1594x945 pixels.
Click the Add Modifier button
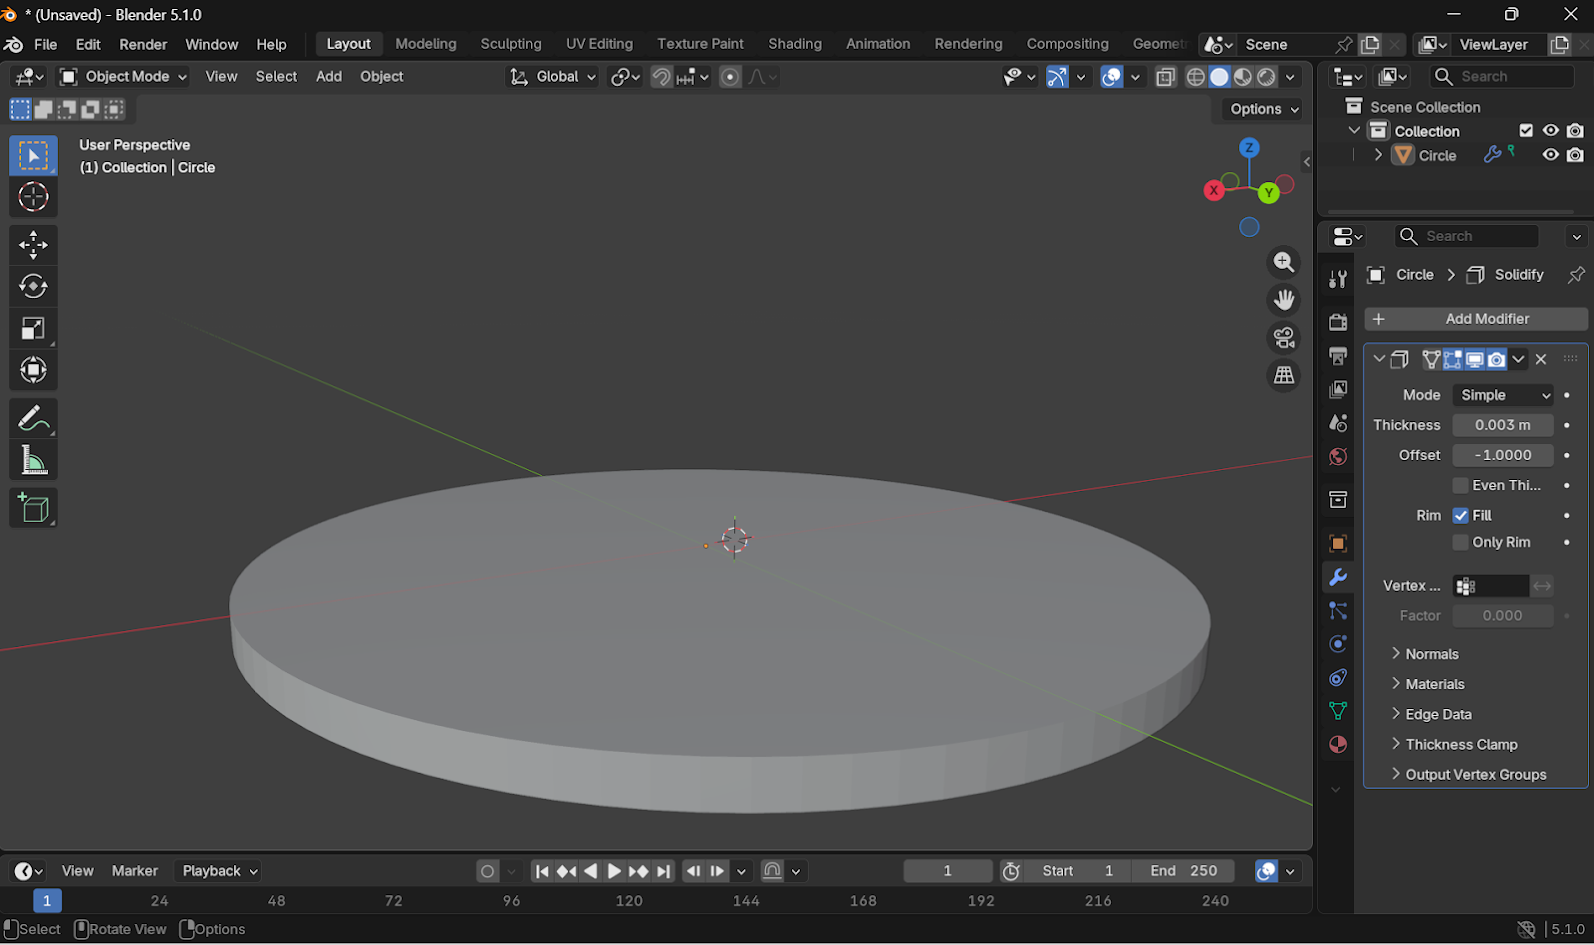[x=1476, y=319]
